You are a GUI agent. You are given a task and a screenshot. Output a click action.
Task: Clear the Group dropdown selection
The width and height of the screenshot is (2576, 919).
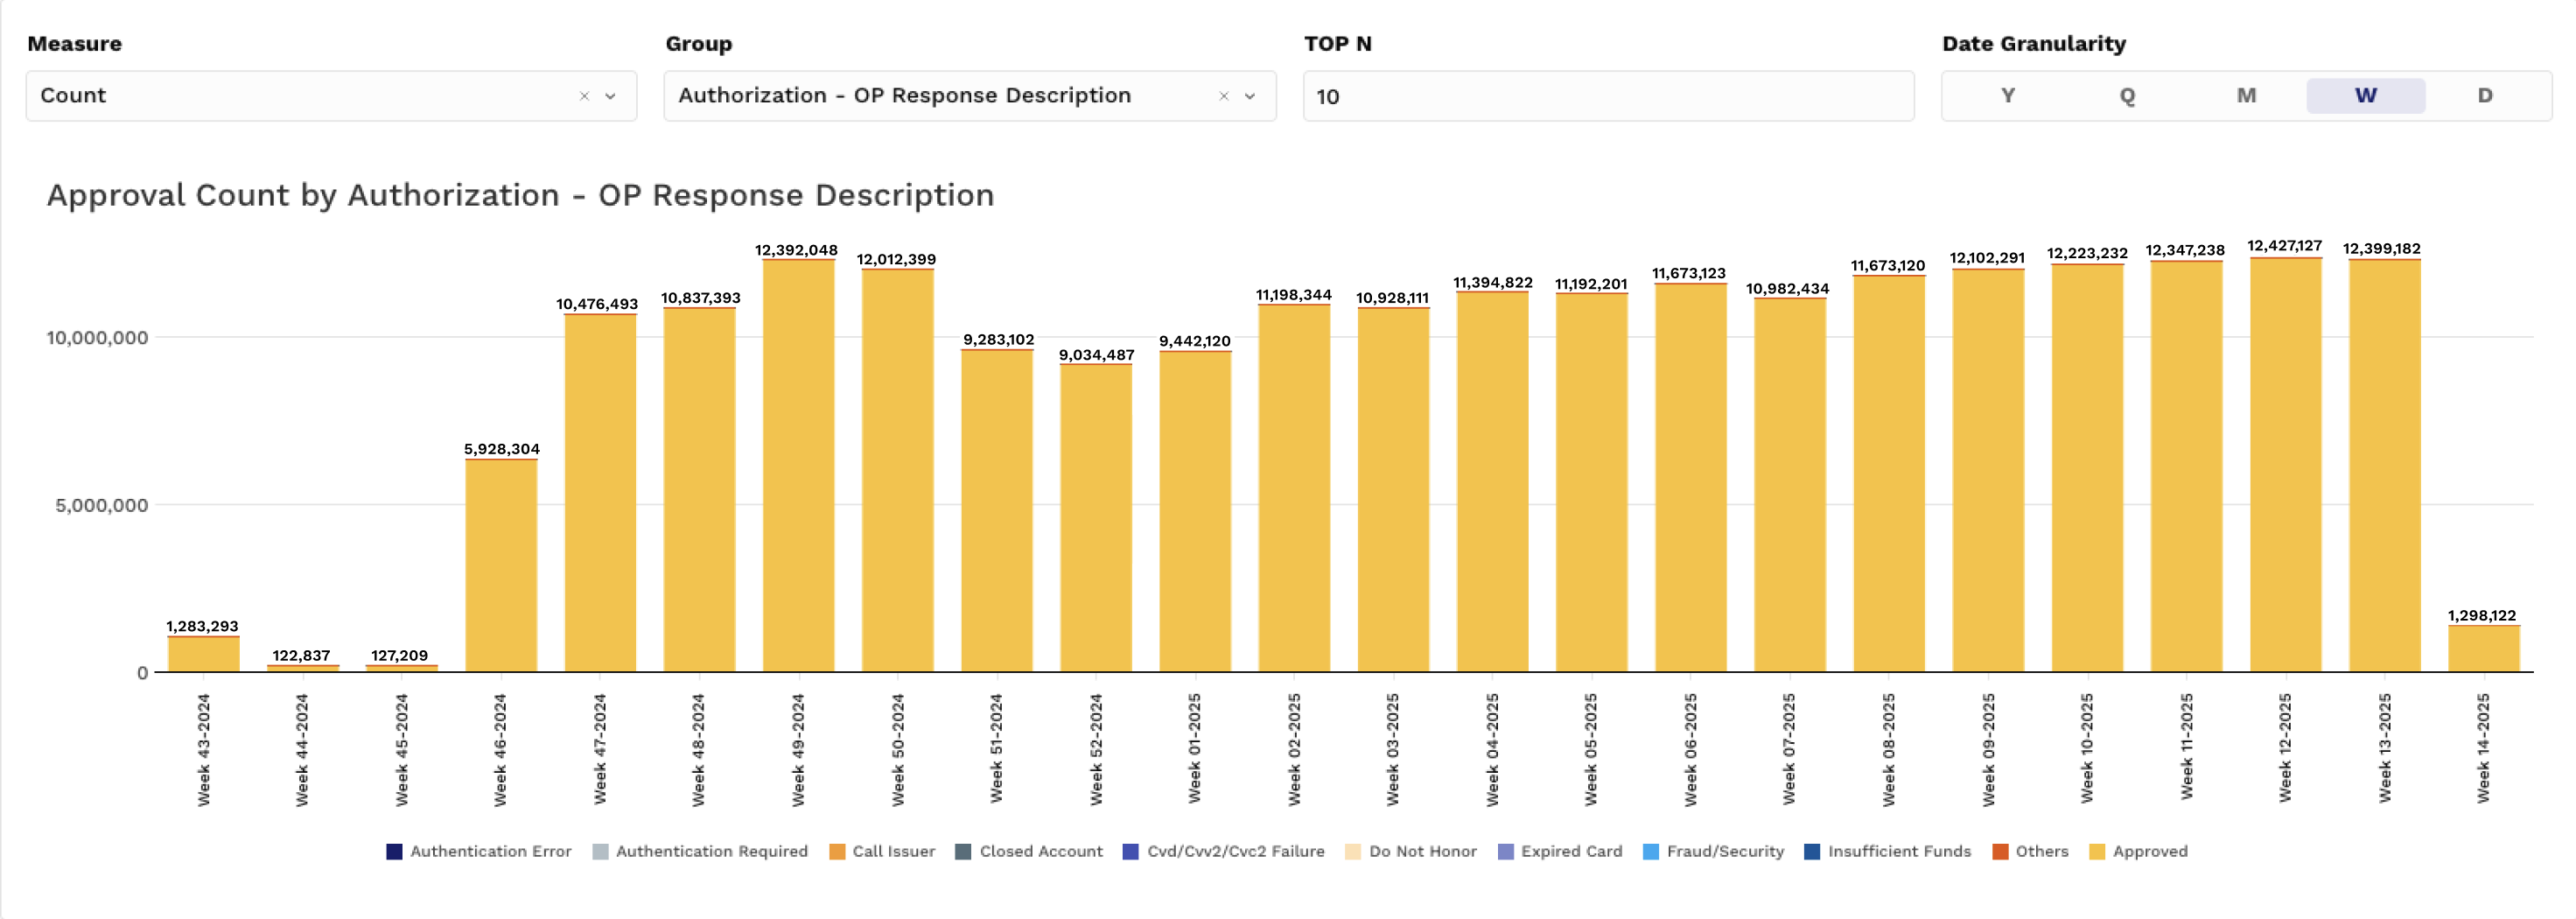coord(1223,96)
